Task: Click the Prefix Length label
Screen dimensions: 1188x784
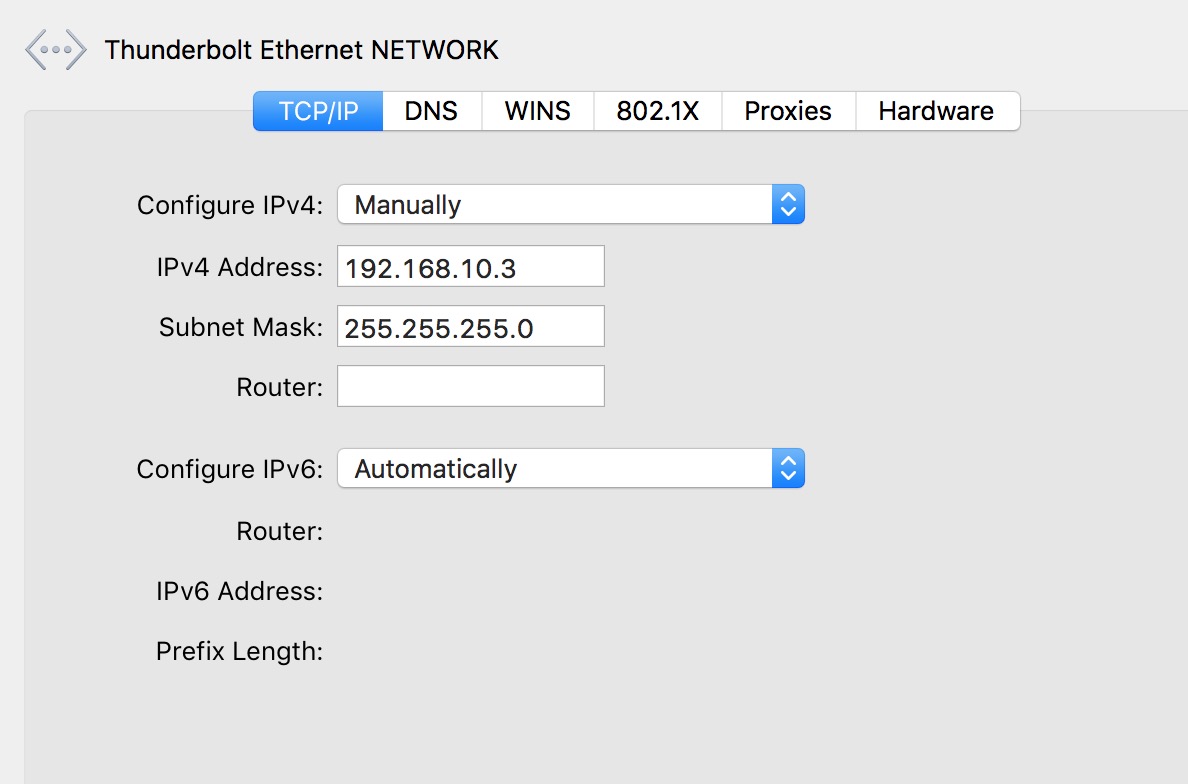Action: (240, 652)
